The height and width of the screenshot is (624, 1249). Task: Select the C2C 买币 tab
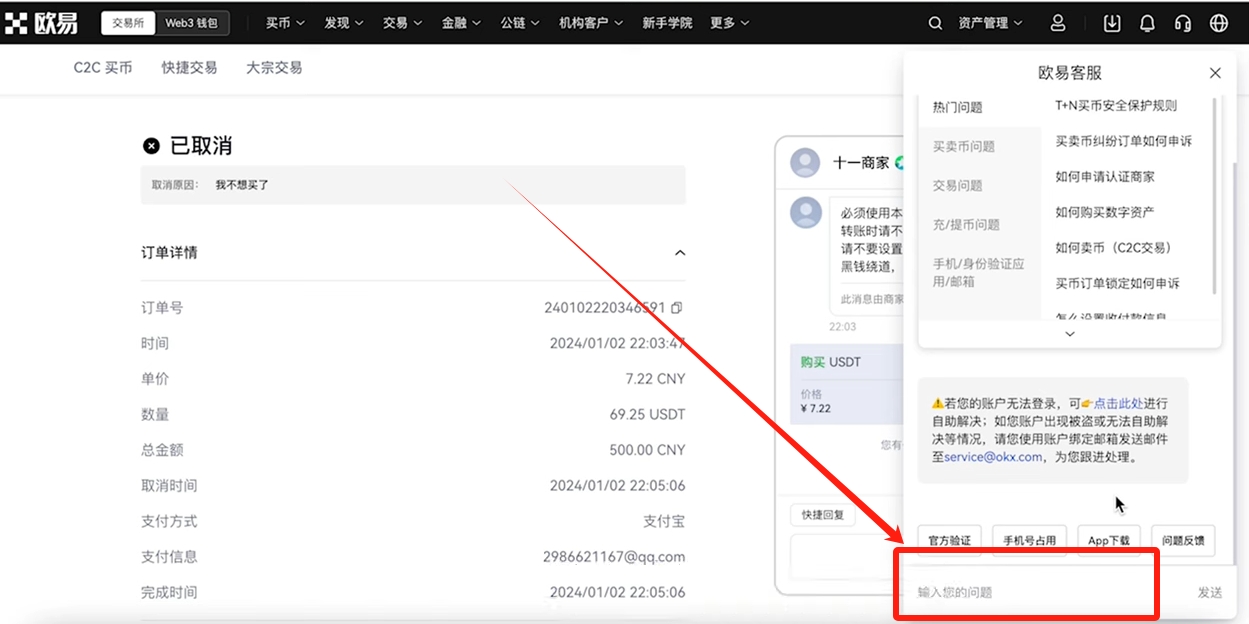103,68
